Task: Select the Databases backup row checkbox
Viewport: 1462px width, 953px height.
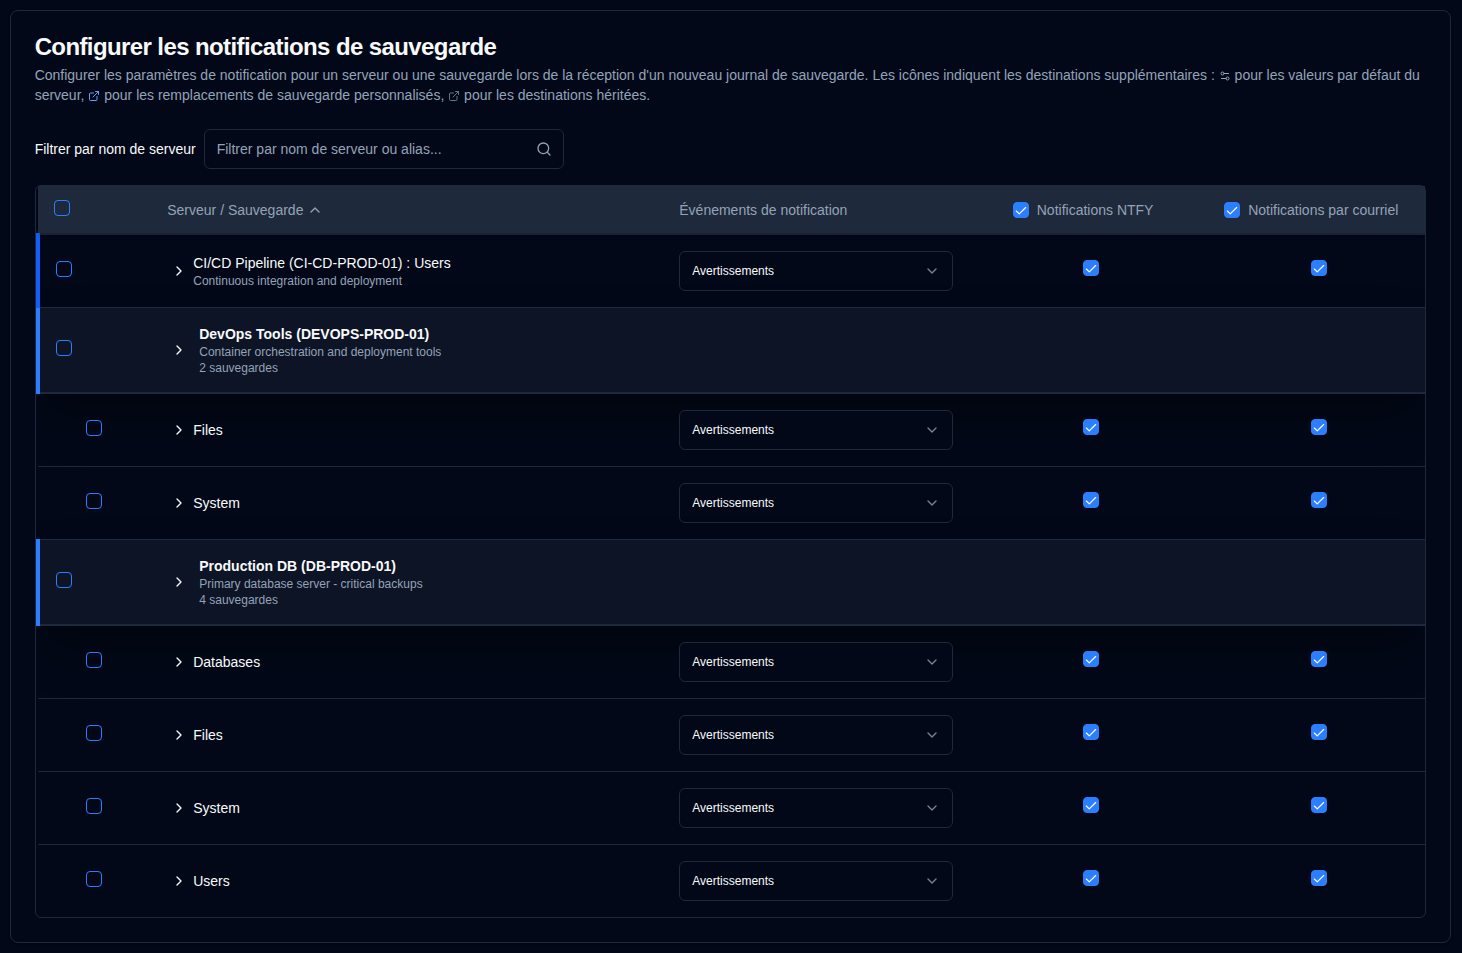Action: click(x=94, y=660)
